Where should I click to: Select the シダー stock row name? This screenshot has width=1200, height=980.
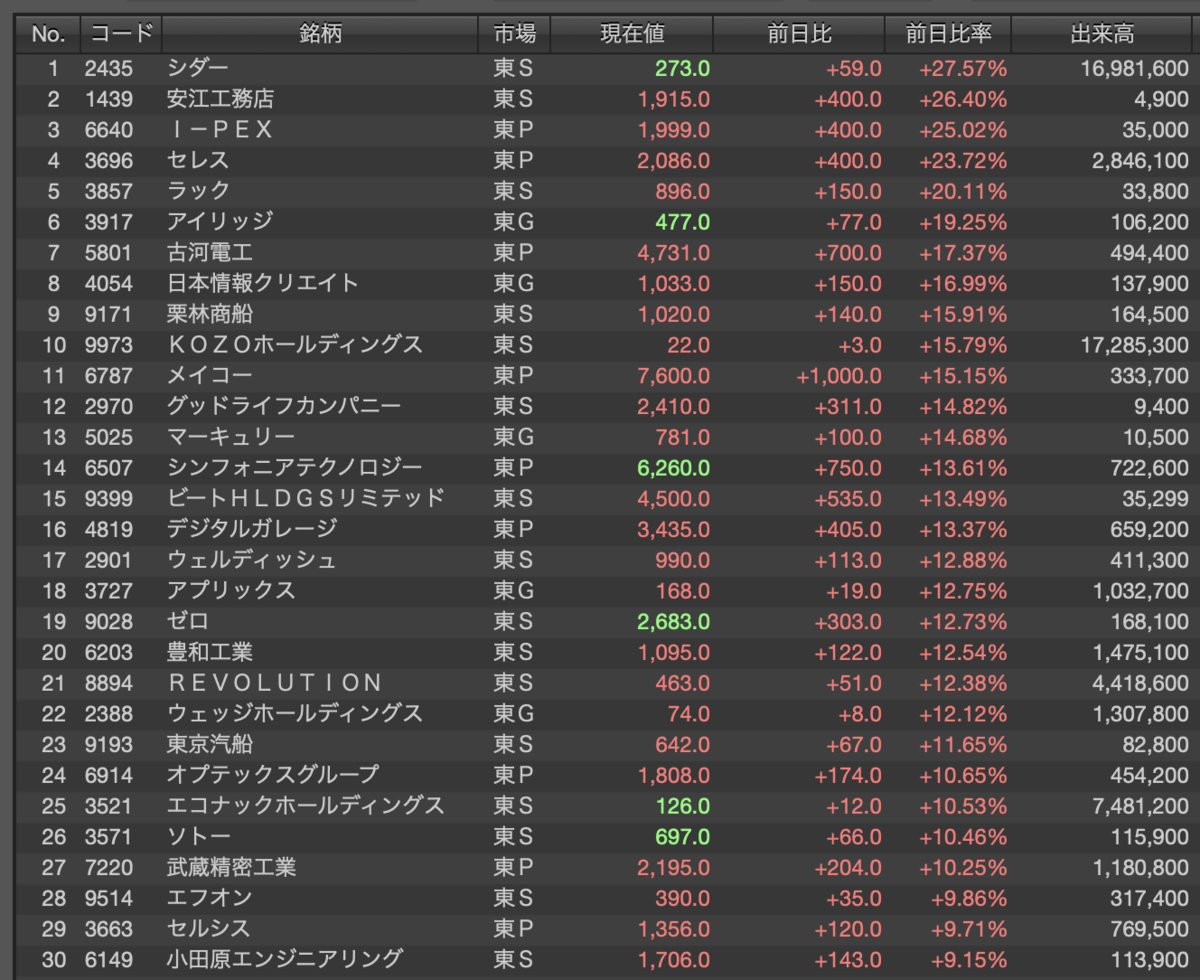[x=198, y=68]
